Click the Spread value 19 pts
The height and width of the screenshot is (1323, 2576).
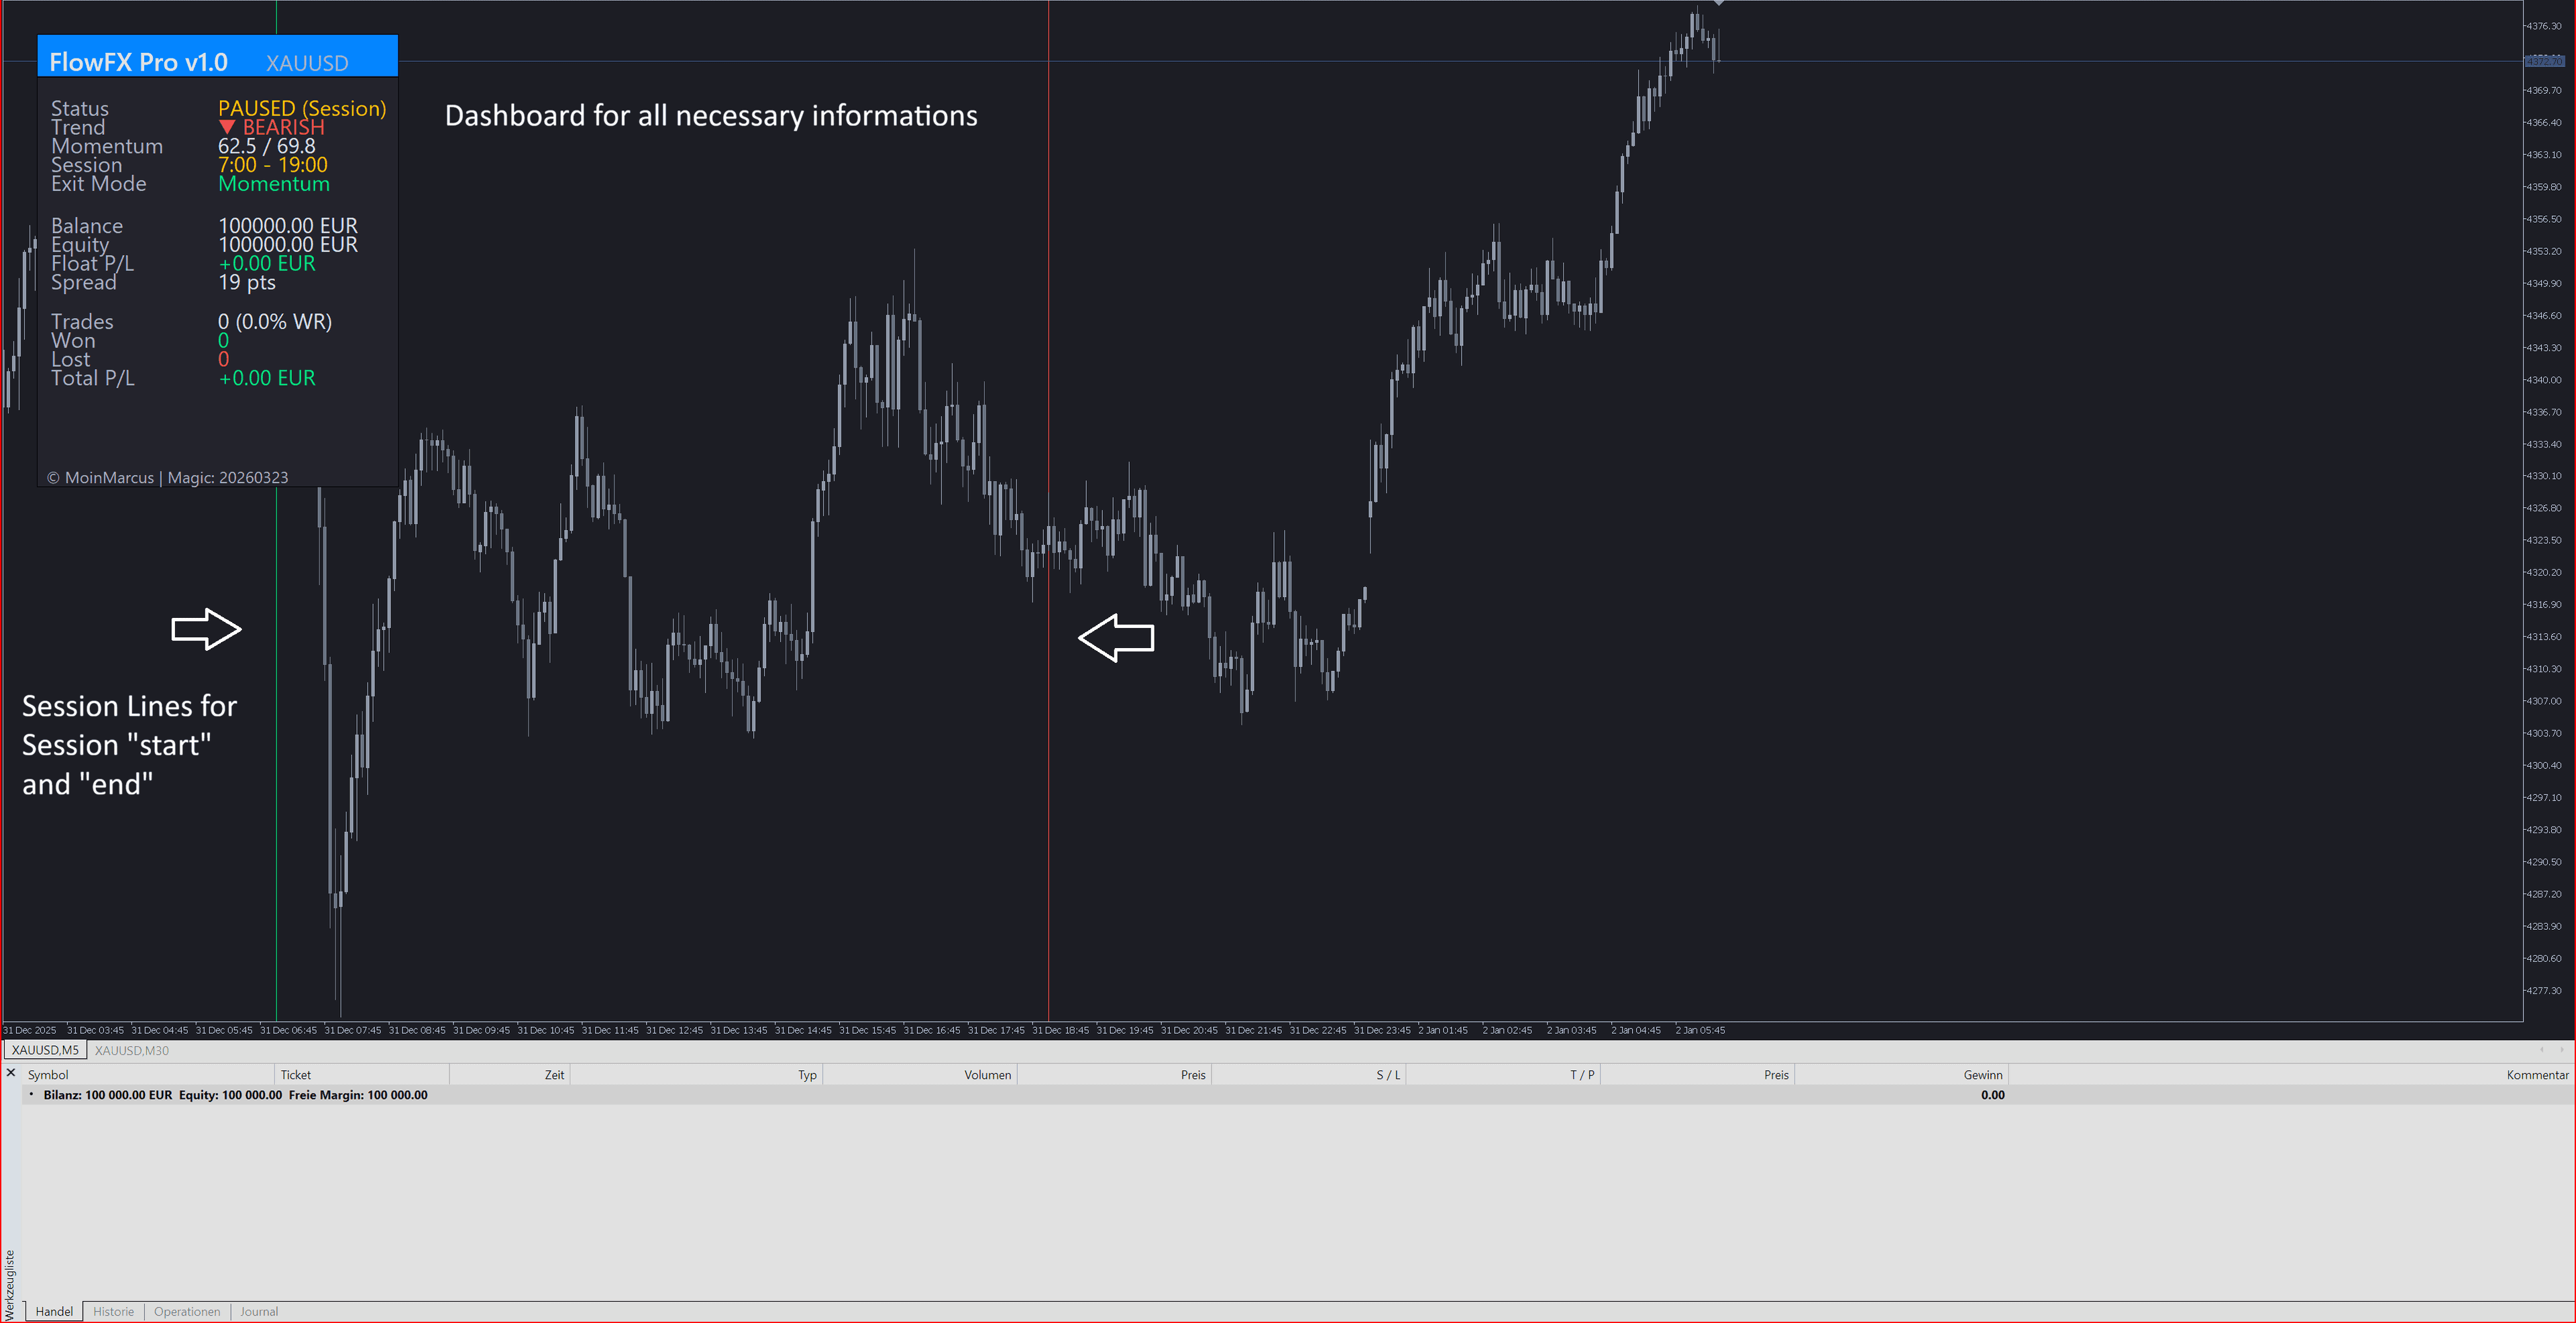click(247, 283)
